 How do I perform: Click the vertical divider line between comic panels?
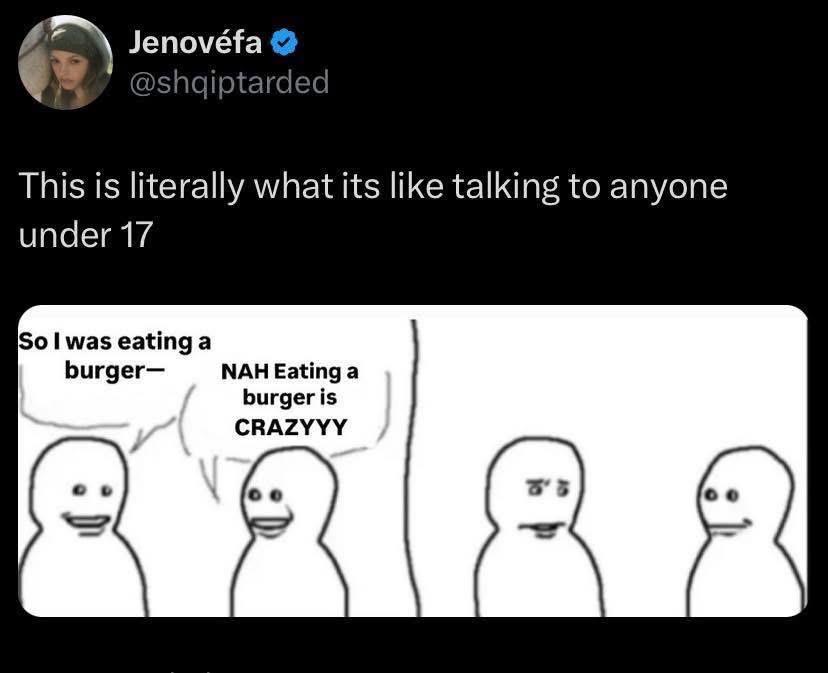(413, 468)
